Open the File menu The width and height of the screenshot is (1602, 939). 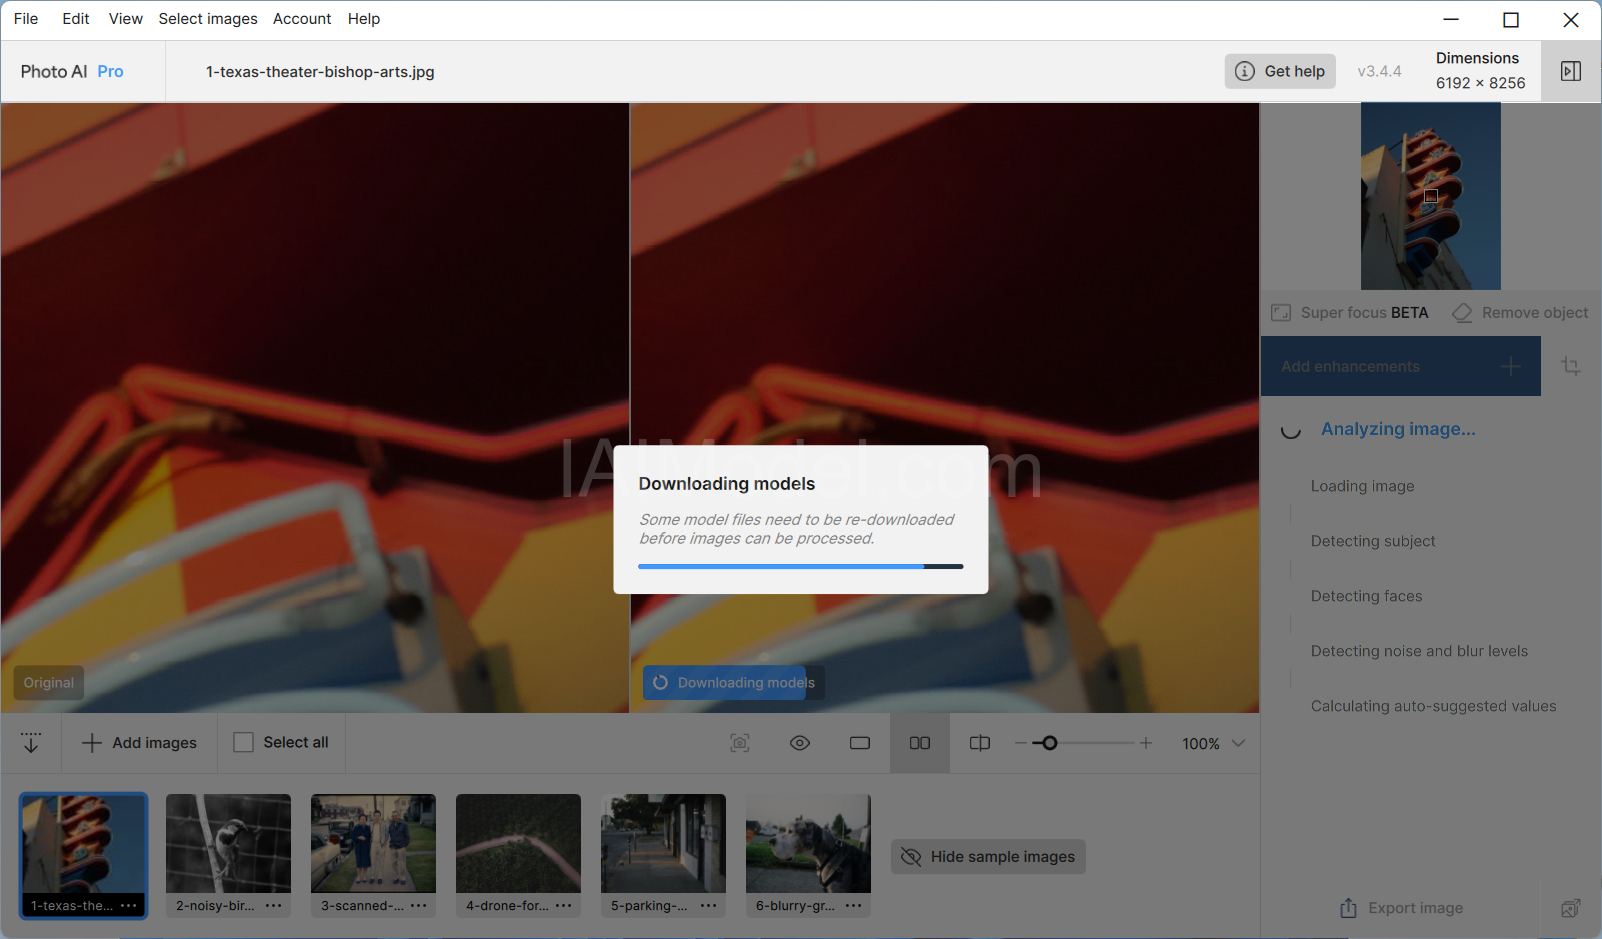click(26, 19)
